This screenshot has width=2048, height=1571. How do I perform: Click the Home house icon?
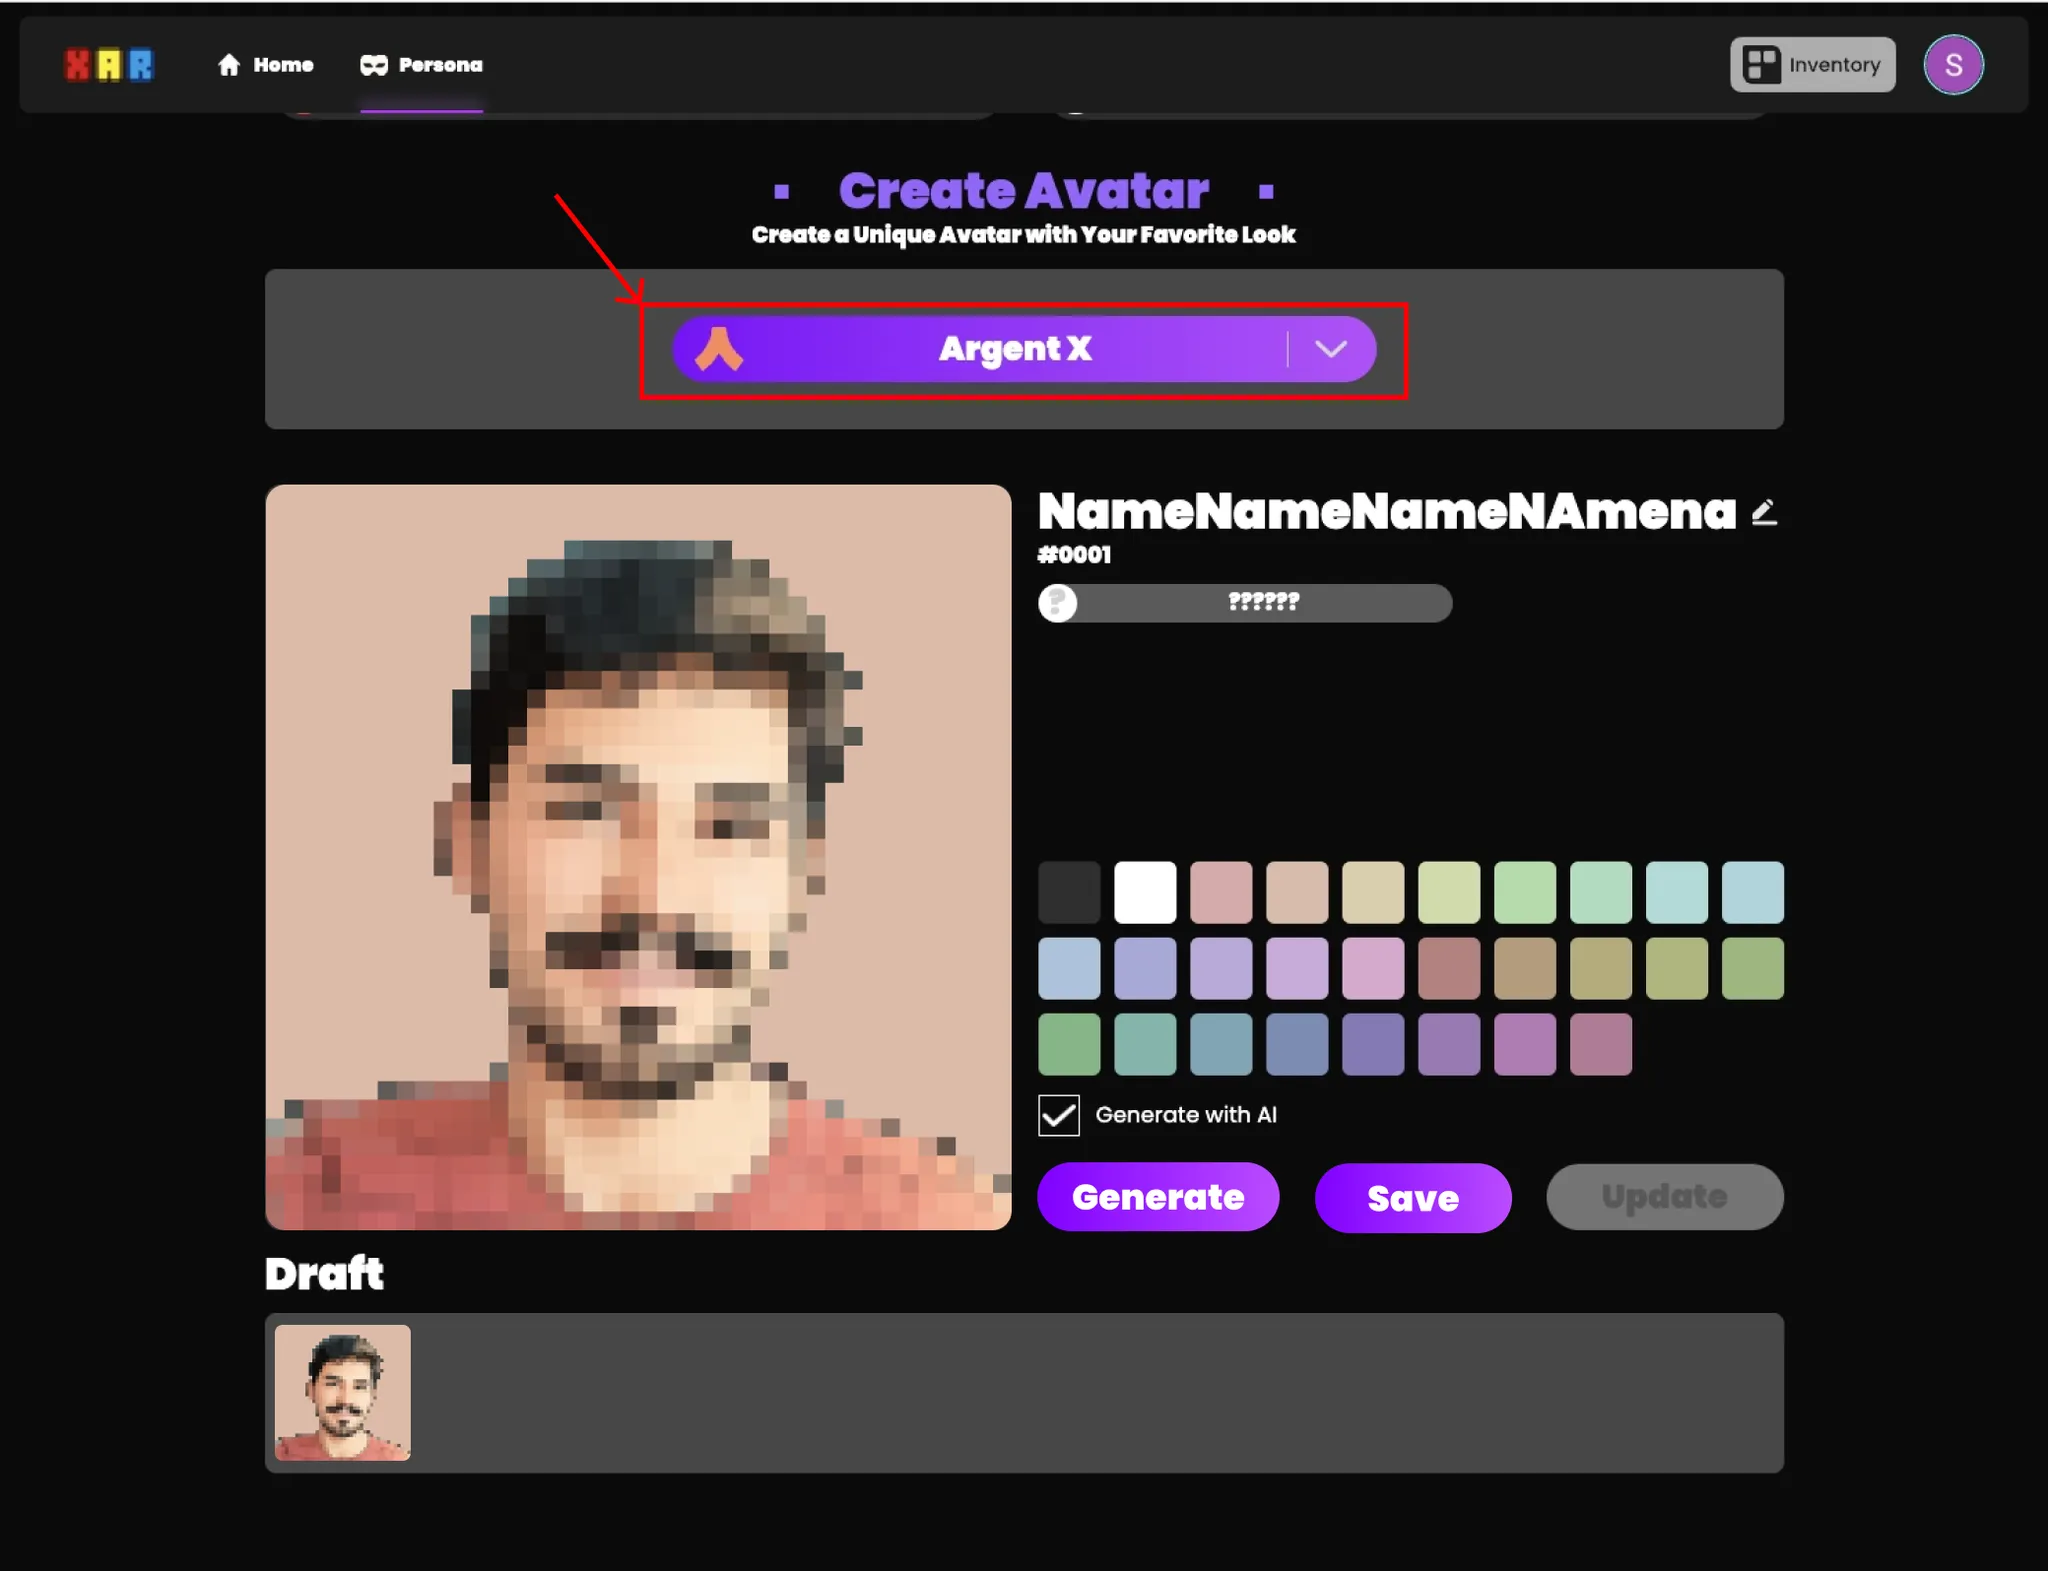coord(229,65)
